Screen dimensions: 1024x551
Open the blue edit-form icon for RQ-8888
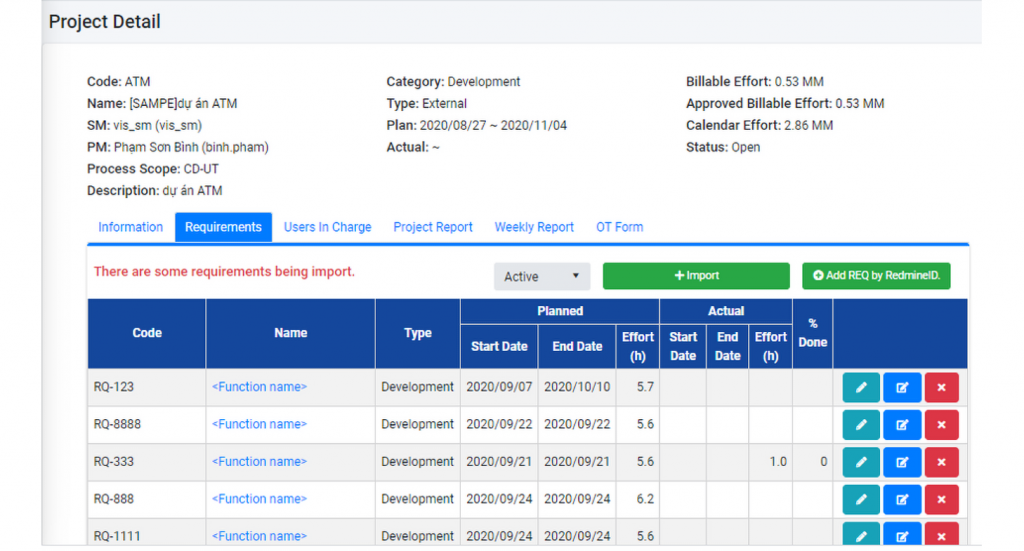click(902, 424)
